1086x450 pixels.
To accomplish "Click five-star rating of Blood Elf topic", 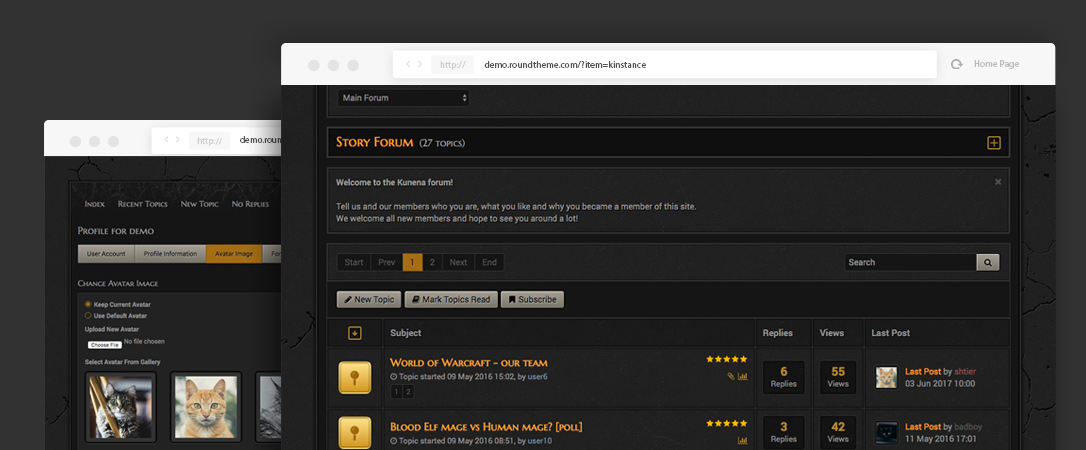I will coord(727,423).
